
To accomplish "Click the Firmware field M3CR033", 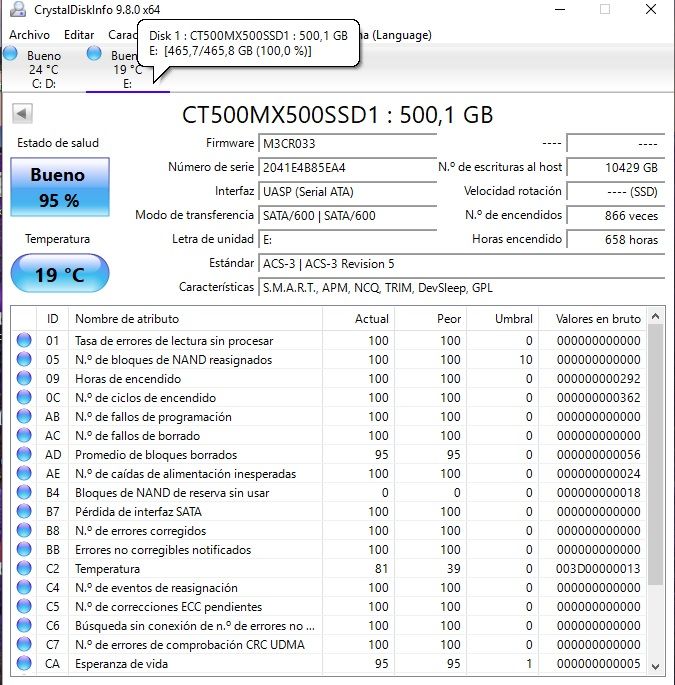I will pos(347,143).
